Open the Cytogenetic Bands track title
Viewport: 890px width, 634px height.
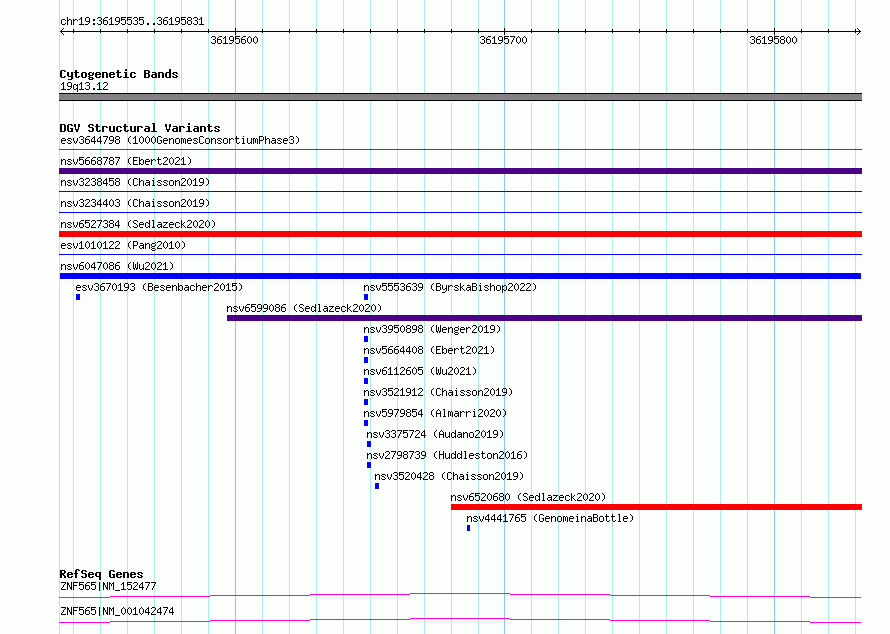coord(119,74)
